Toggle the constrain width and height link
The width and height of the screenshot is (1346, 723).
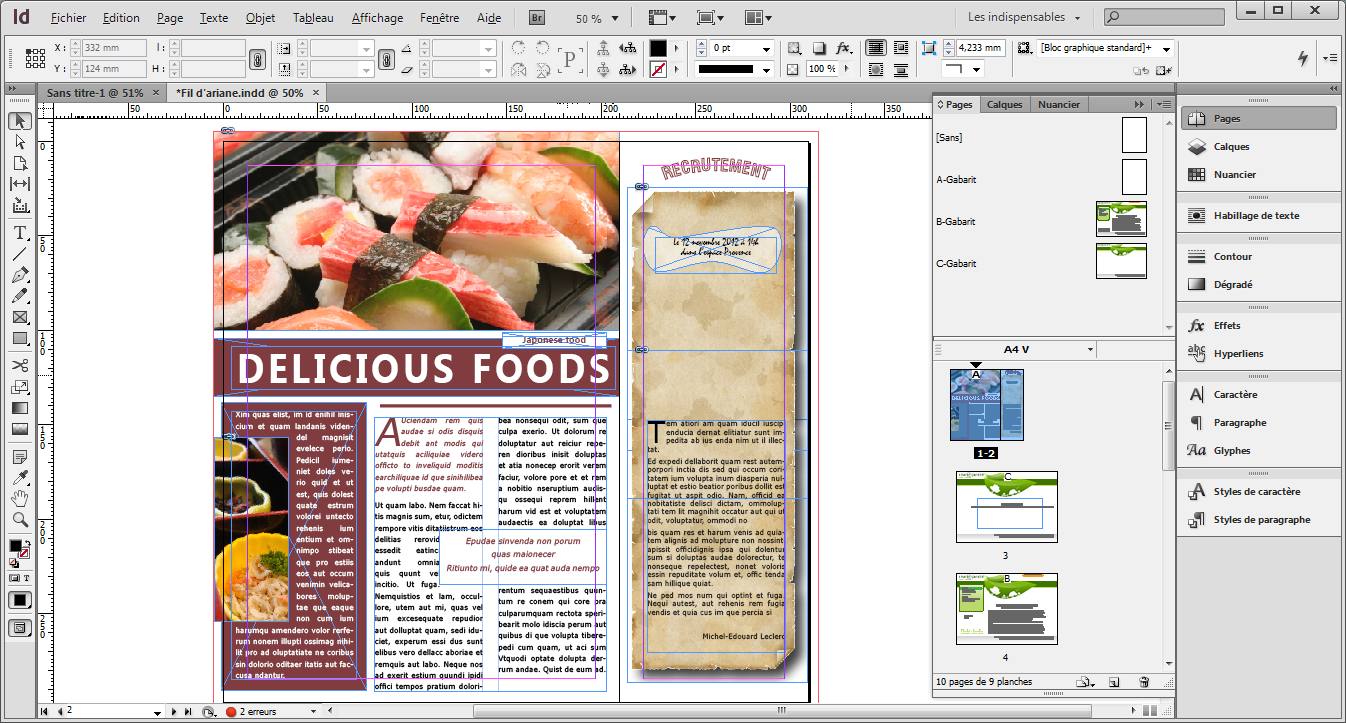[257, 59]
